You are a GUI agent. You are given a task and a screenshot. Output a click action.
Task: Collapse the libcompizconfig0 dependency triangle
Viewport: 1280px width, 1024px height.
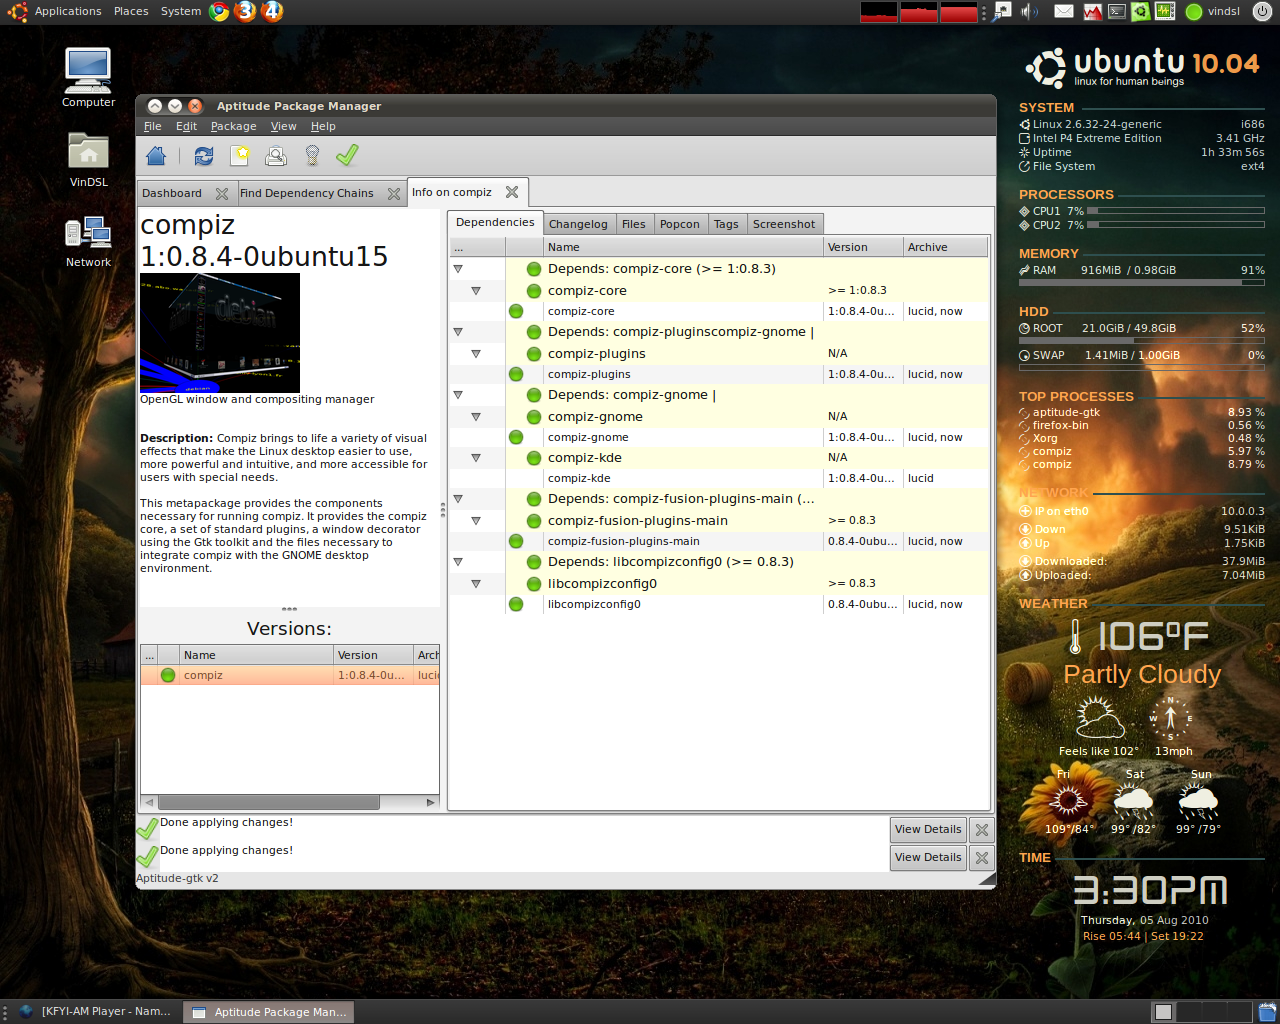(x=478, y=583)
